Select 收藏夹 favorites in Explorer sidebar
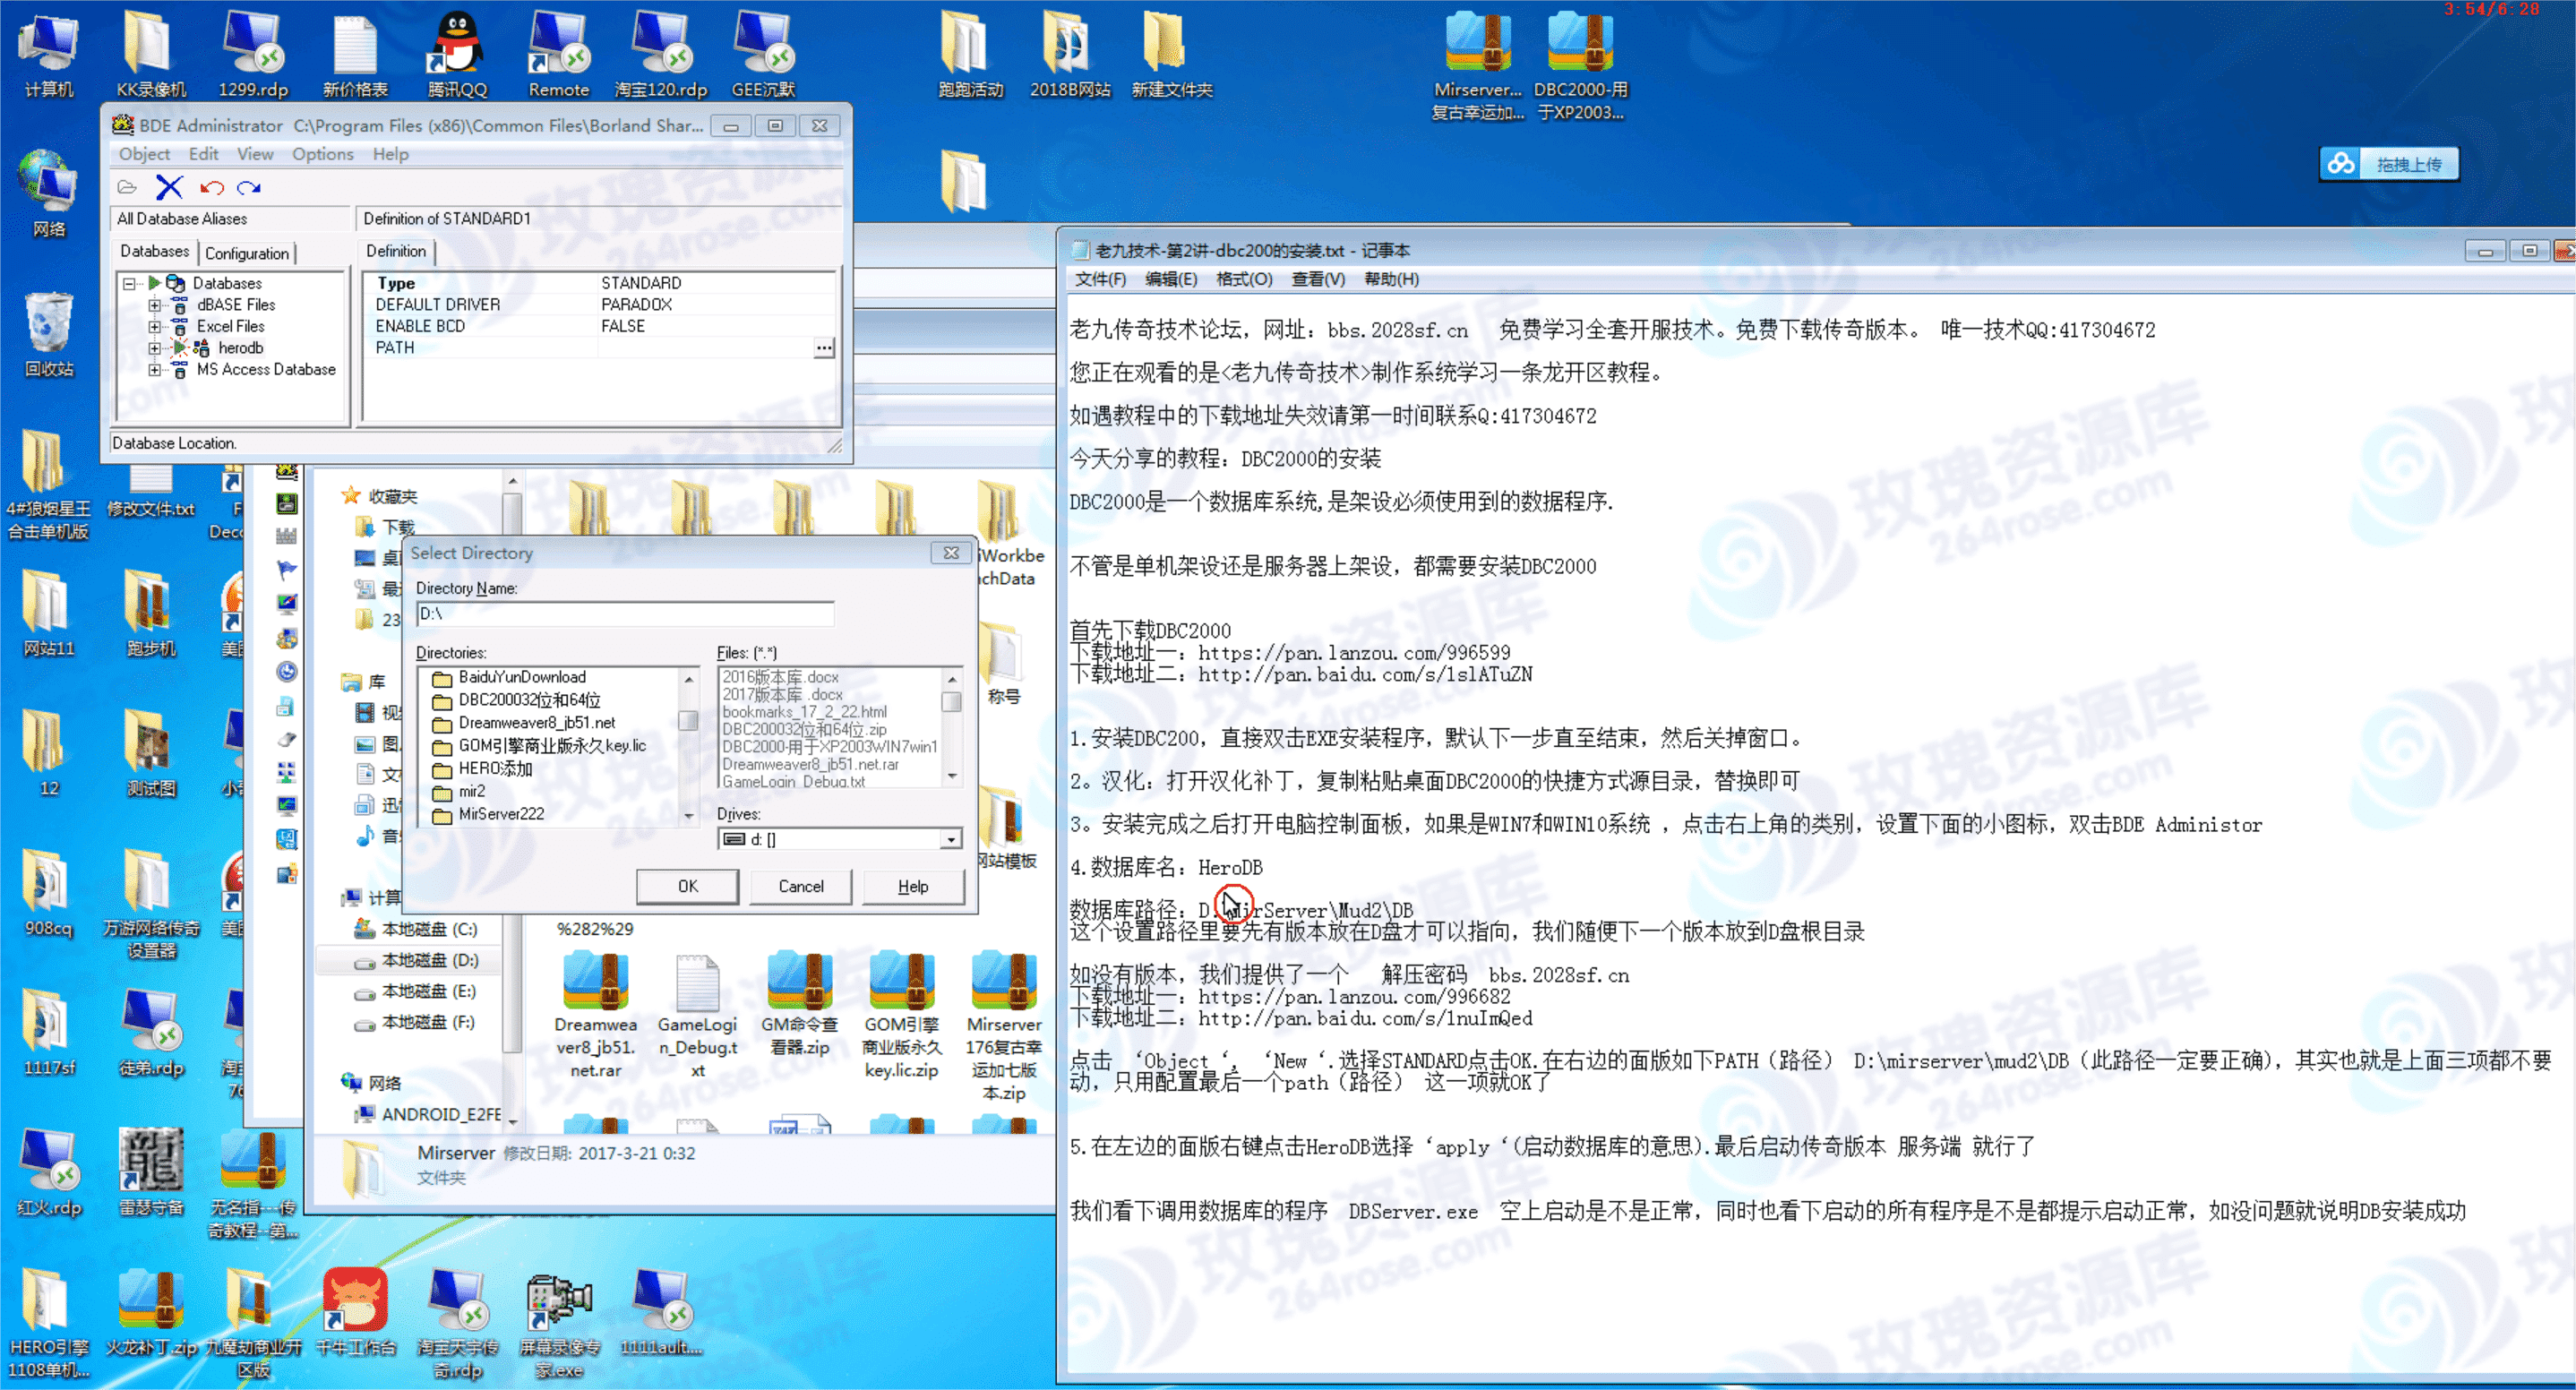The width and height of the screenshot is (2576, 1390). (x=380, y=496)
